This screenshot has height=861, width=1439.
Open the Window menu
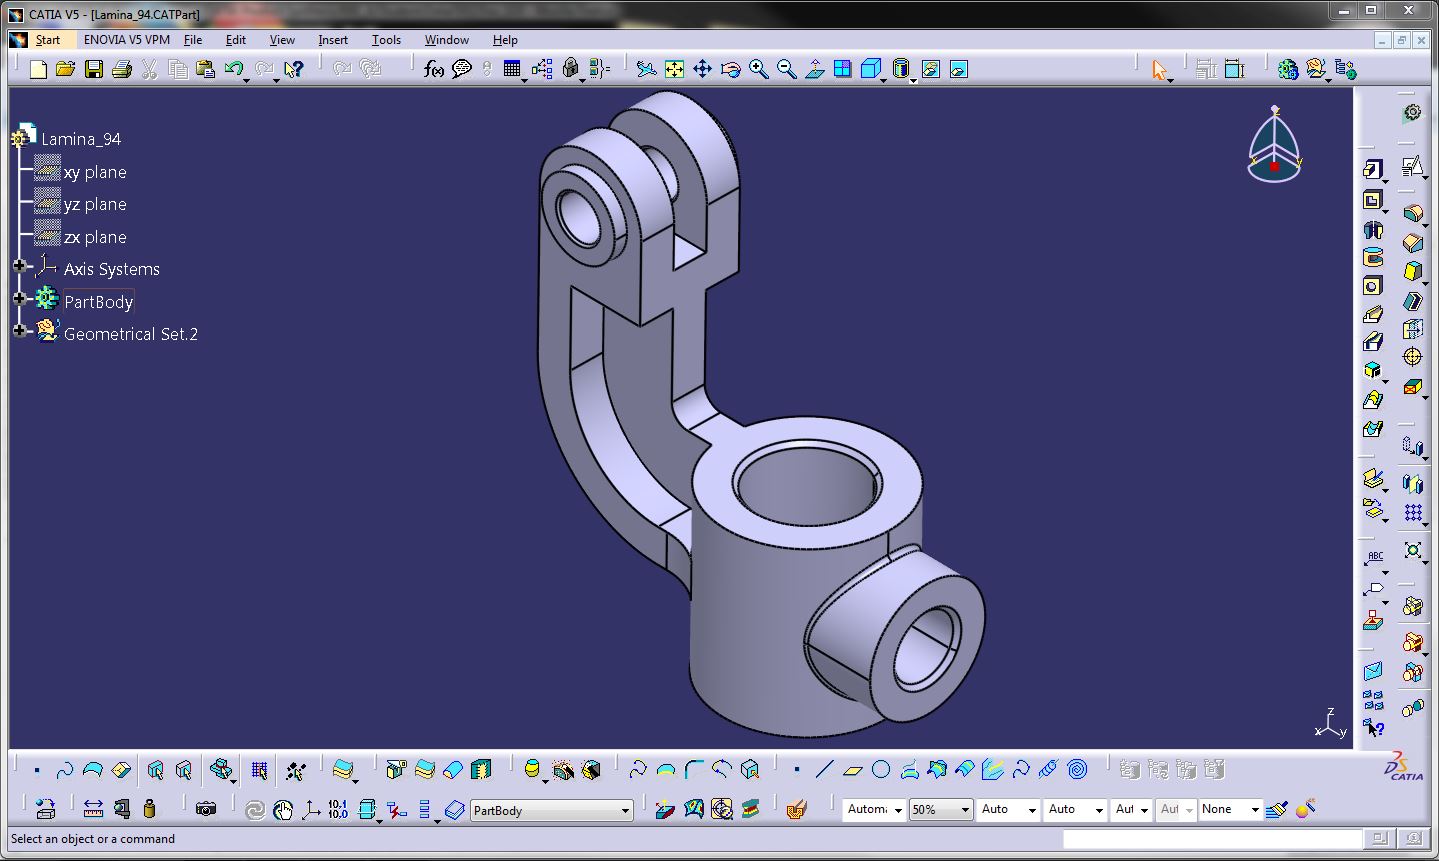pos(447,40)
